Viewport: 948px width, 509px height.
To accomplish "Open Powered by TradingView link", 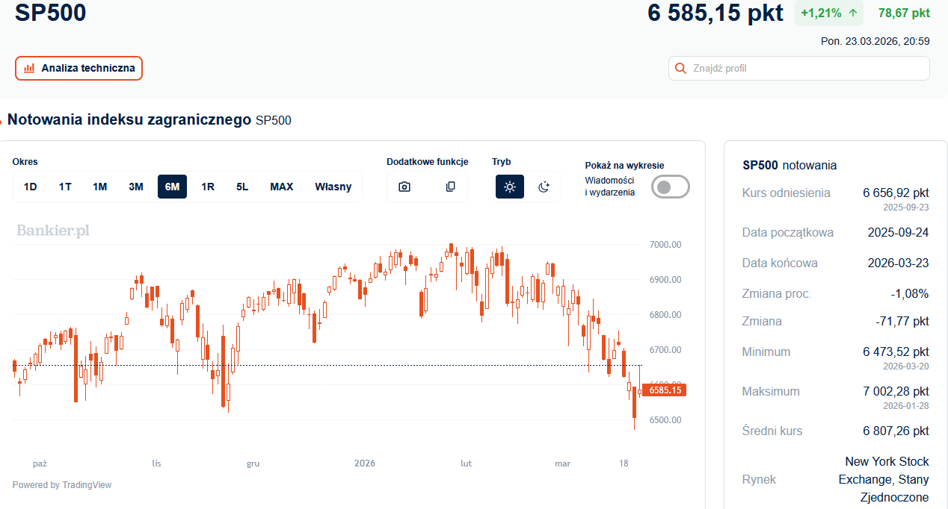I will point(62,485).
